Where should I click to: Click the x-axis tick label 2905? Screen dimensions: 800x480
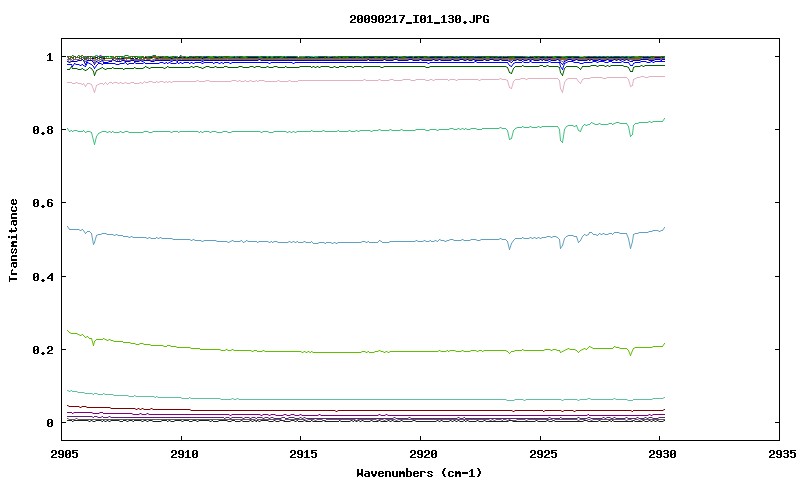point(64,454)
